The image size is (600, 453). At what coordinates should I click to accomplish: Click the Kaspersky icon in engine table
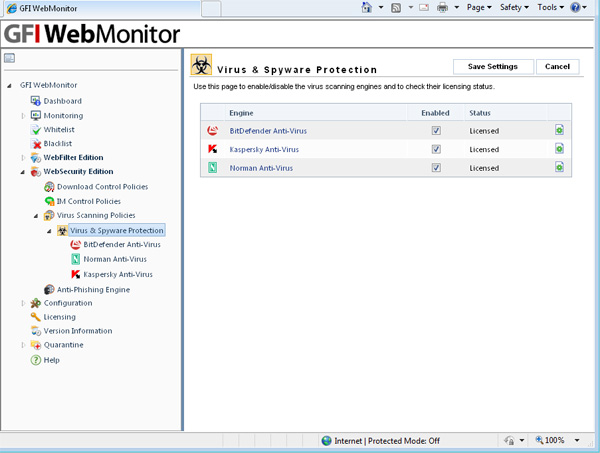click(212, 149)
